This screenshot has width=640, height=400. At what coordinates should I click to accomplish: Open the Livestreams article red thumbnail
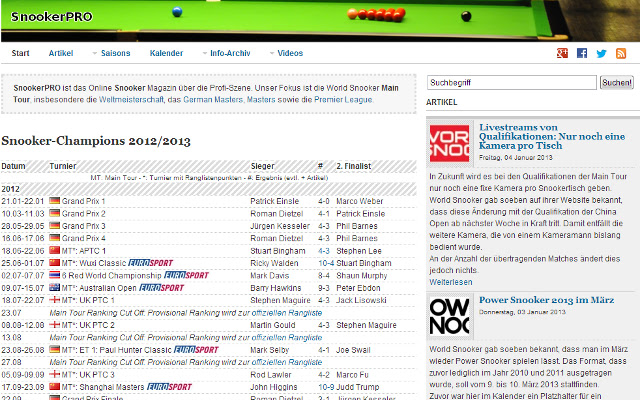point(449,143)
